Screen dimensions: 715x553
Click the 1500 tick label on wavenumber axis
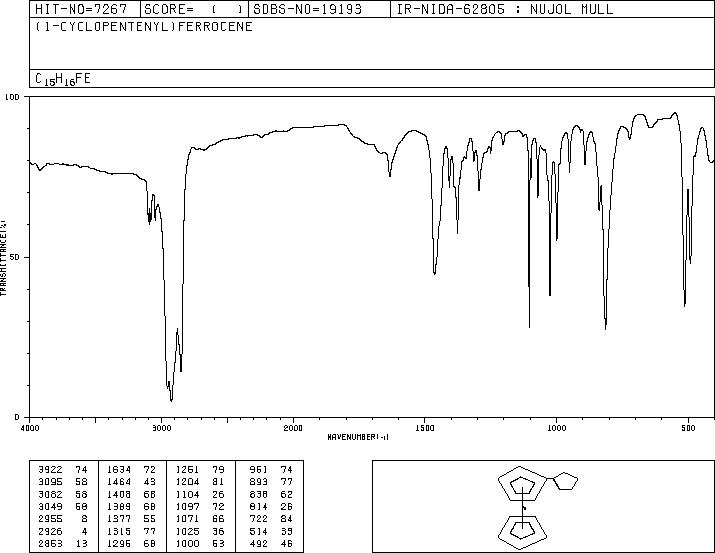coord(425,428)
